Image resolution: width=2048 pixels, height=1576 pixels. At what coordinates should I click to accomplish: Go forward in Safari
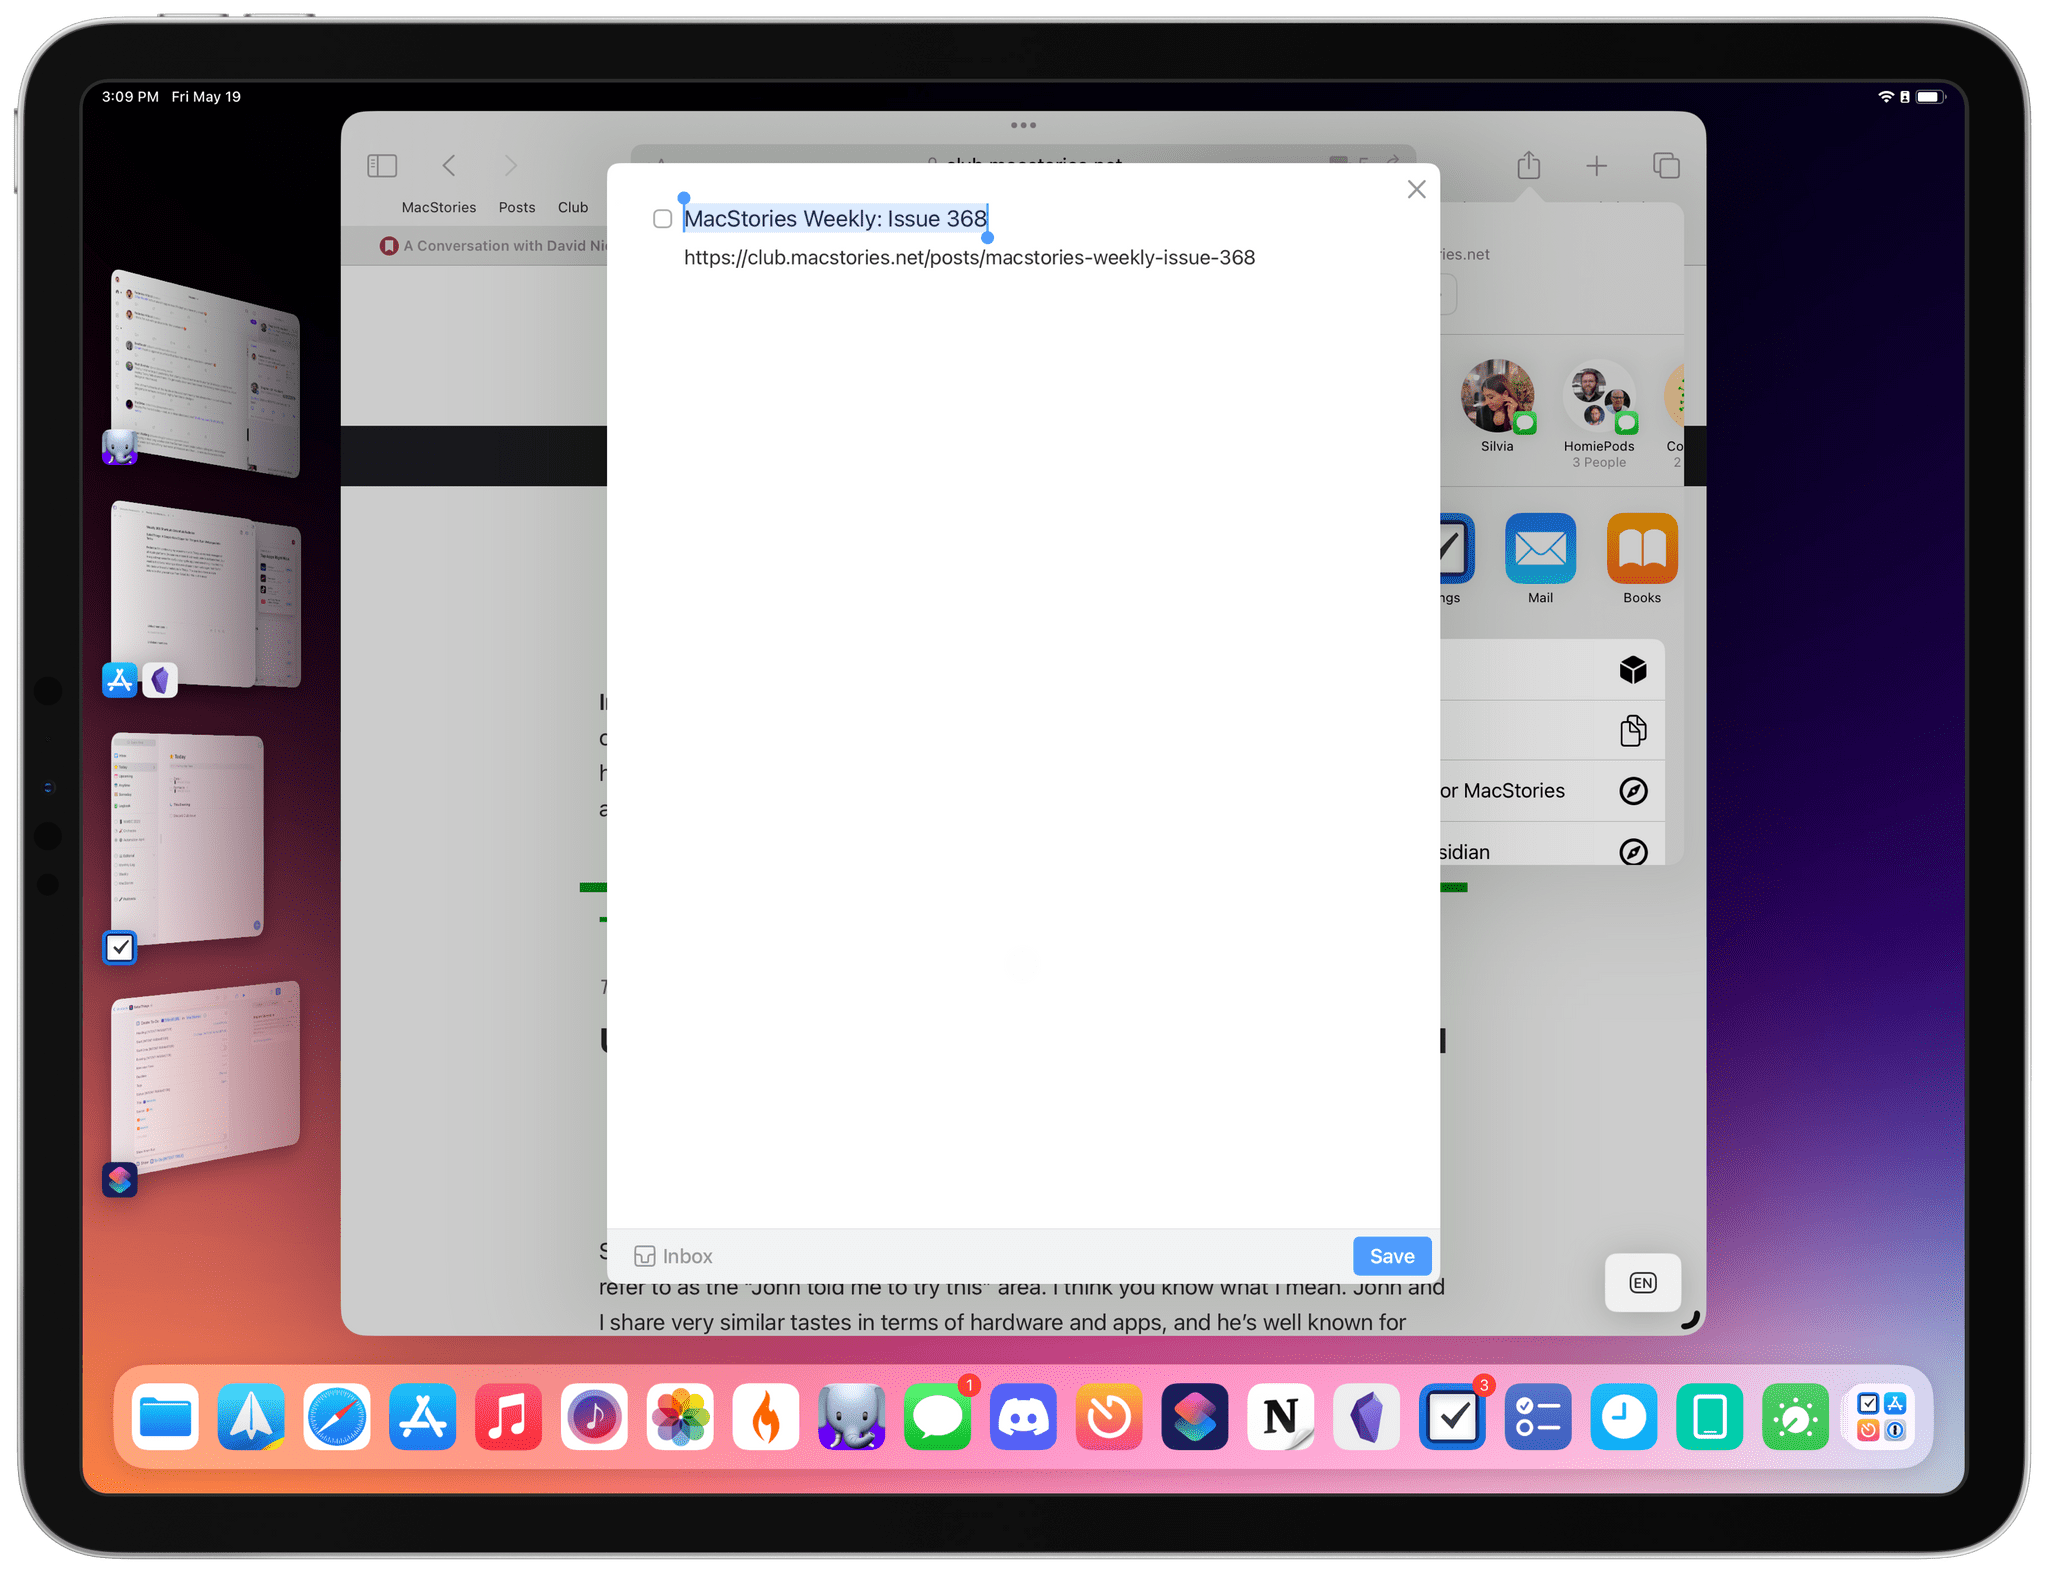pos(510,165)
